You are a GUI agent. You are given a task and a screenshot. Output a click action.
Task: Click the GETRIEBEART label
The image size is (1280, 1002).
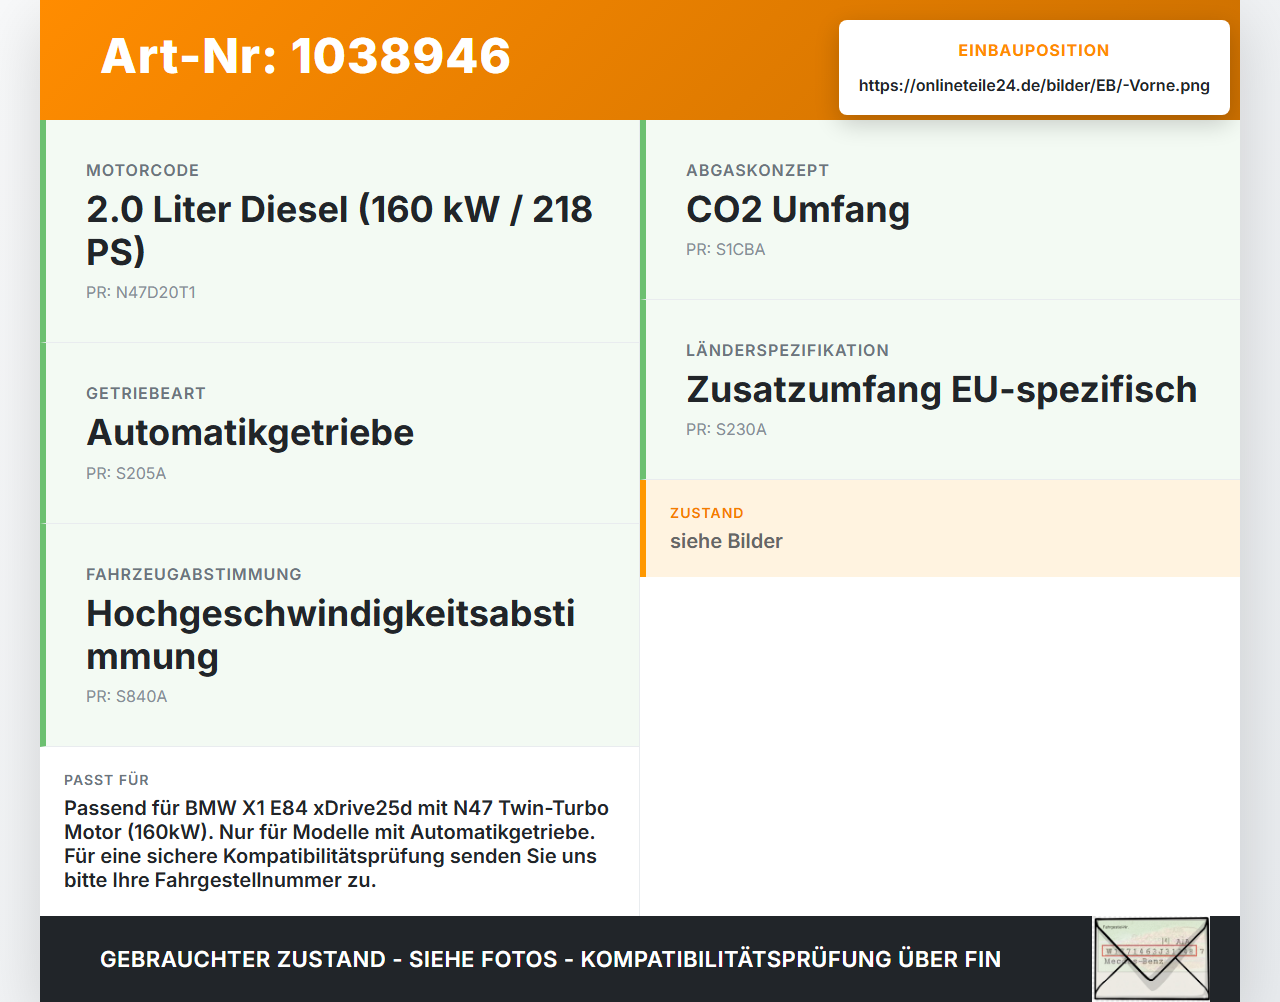coord(146,393)
